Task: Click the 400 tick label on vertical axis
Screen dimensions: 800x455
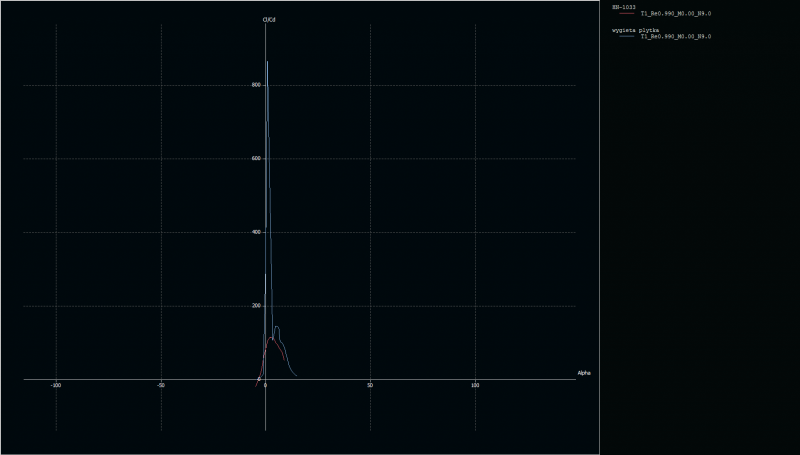Action: coord(256,232)
